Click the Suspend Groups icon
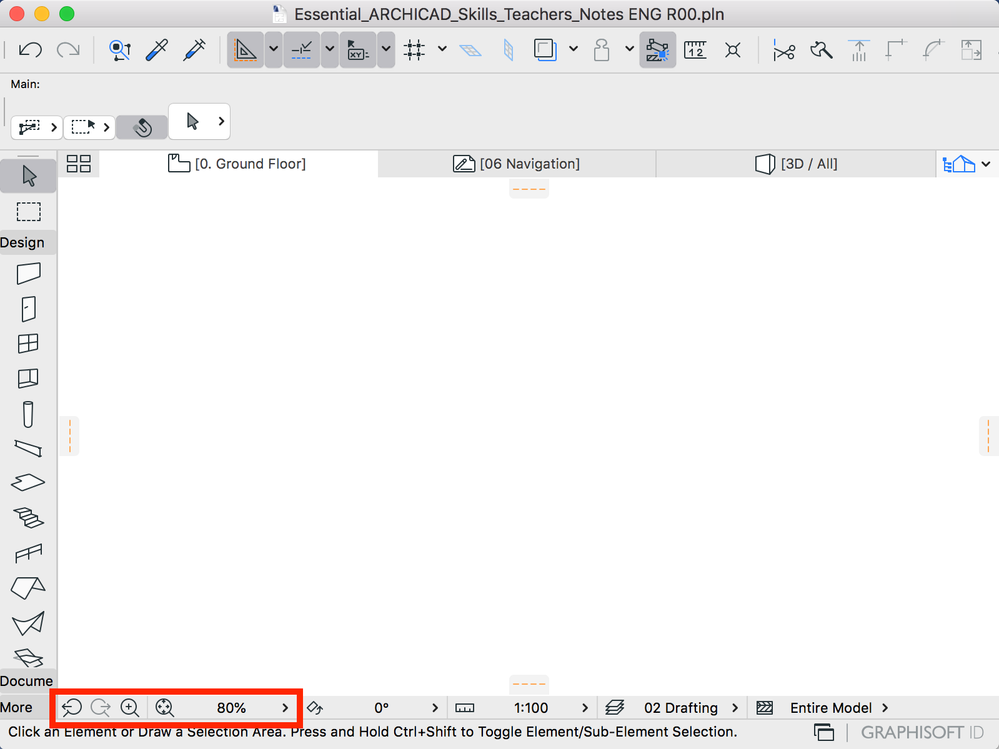The image size is (999, 749). pyautogui.click(x=601, y=50)
